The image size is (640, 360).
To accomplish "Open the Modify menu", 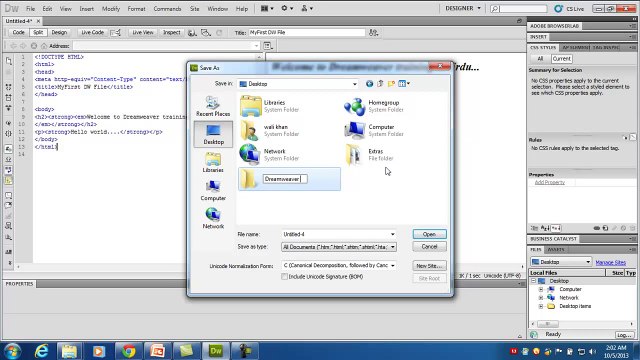I will [111, 9].
